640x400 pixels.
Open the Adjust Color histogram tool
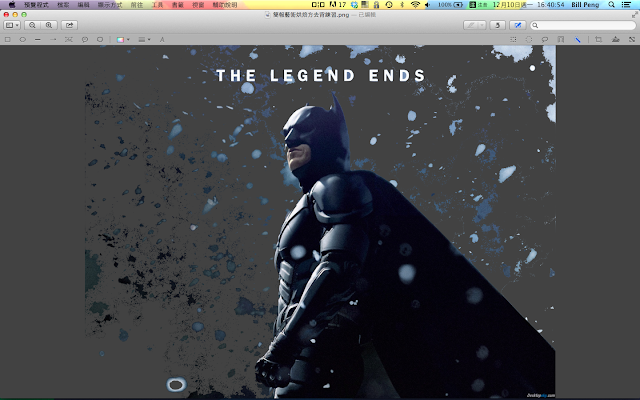coord(616,40)
